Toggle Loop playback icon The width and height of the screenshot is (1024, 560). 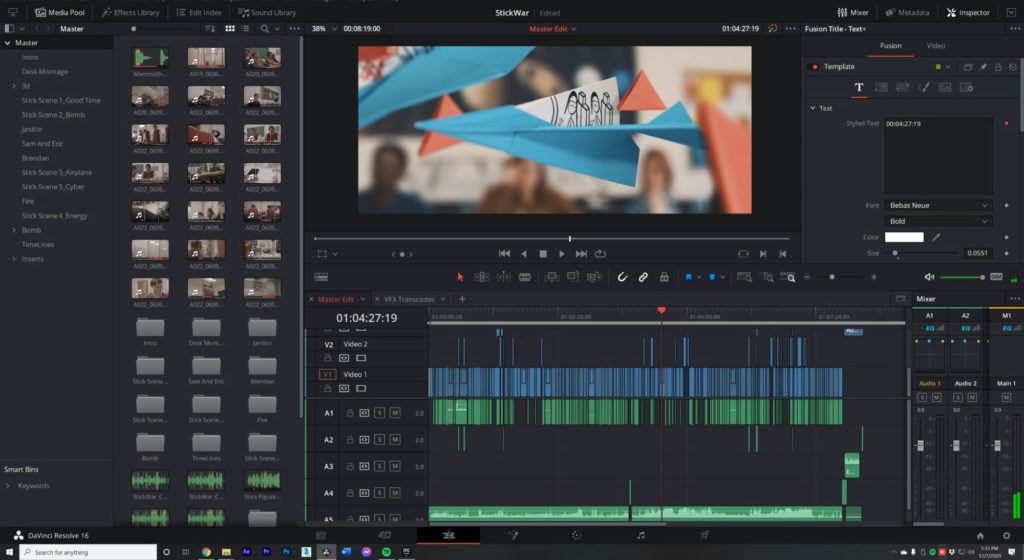600,254
